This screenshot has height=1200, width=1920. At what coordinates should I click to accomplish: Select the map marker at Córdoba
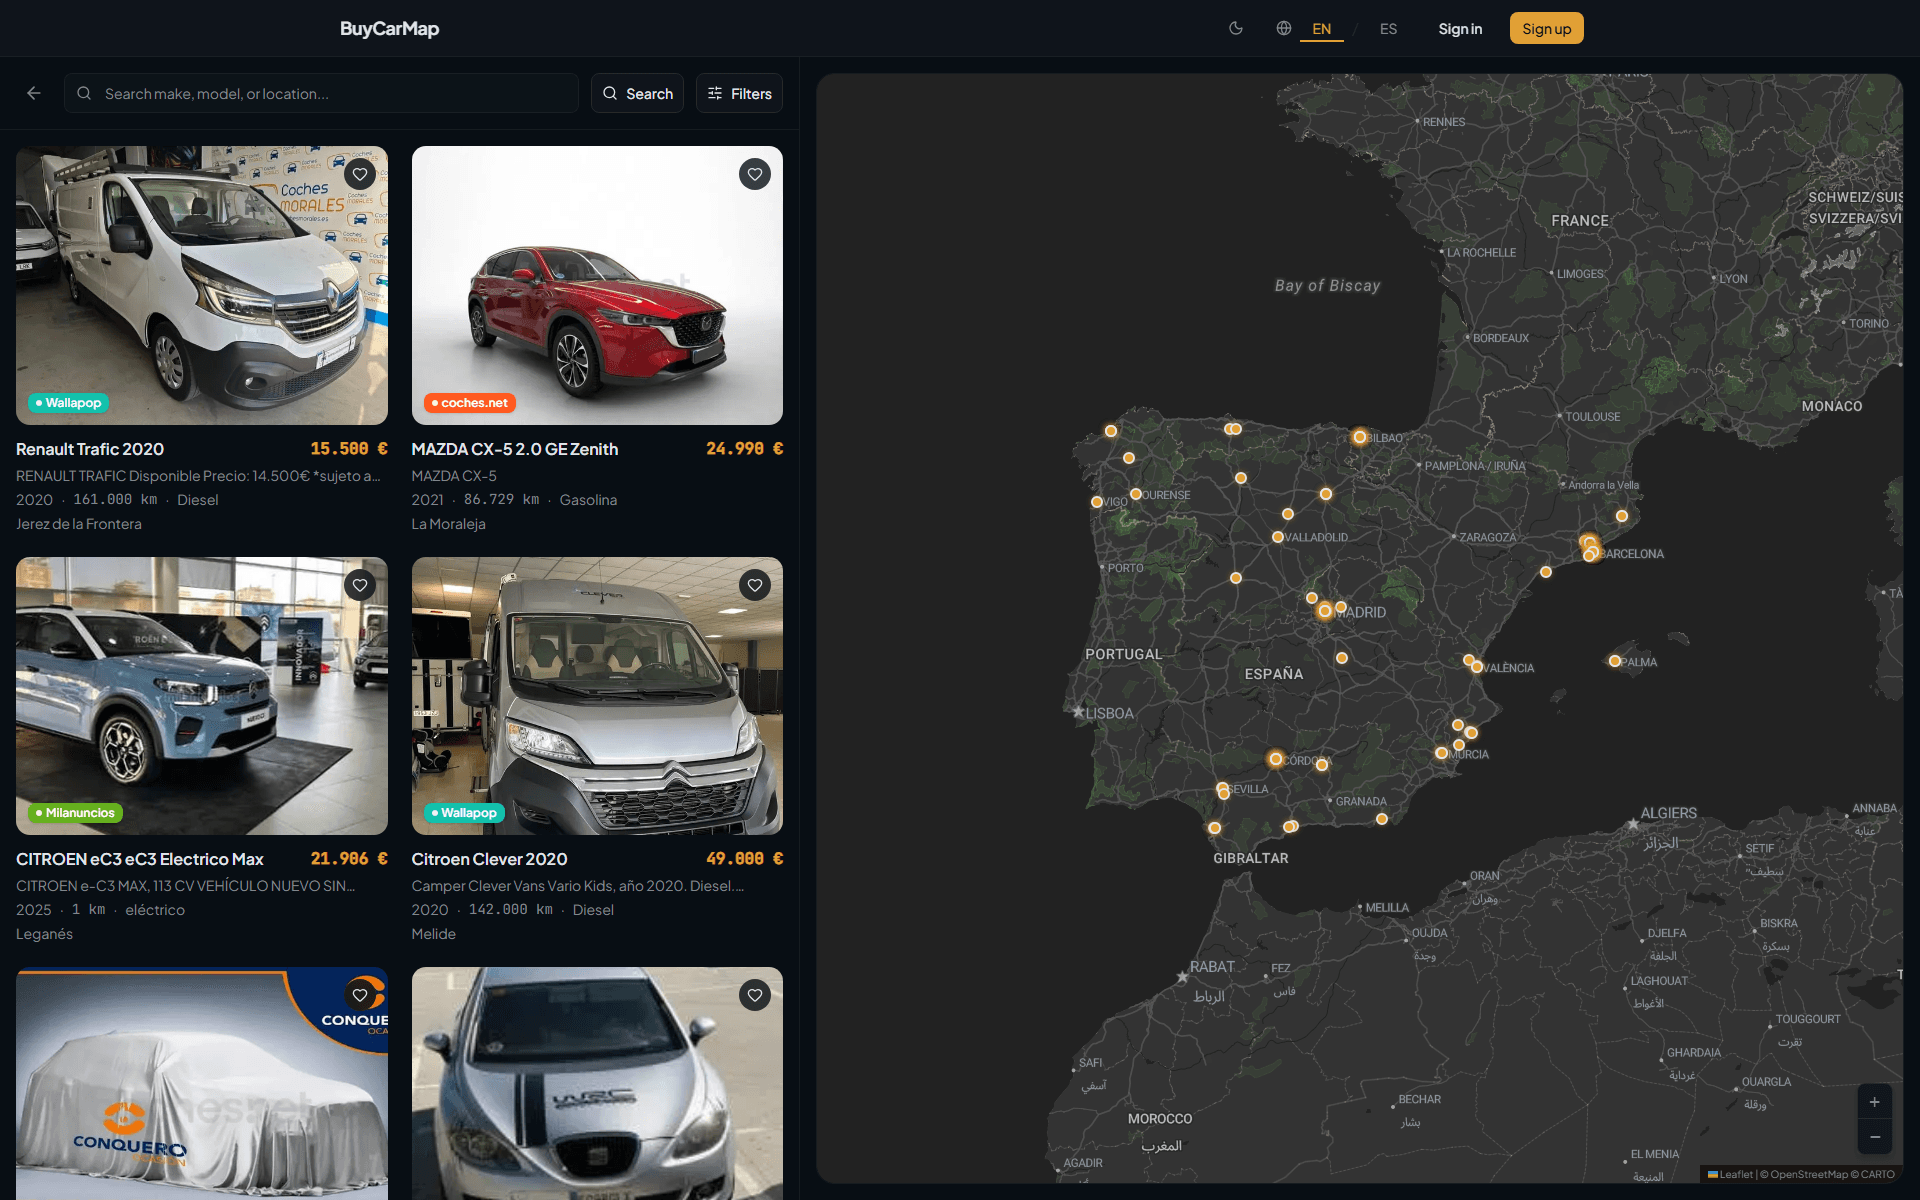pyautogui.click(x=1275, y=759)
